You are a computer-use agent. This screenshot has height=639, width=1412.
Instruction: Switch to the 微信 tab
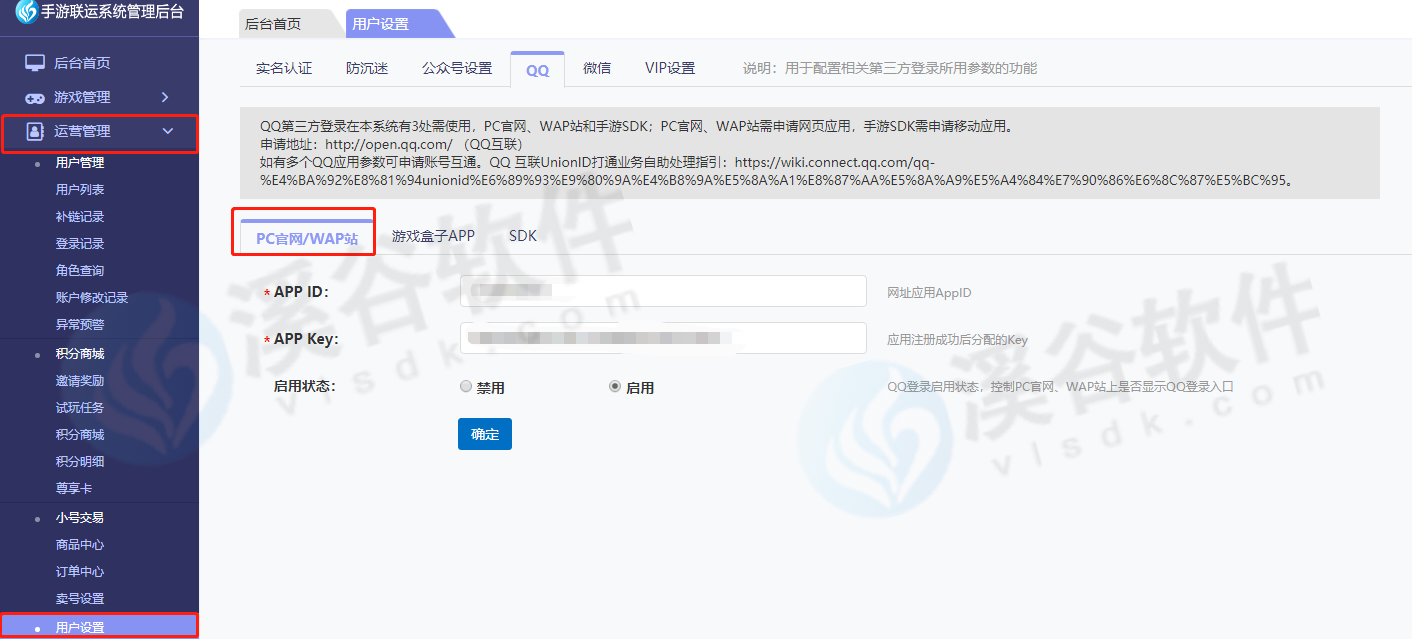pos(597,68)
